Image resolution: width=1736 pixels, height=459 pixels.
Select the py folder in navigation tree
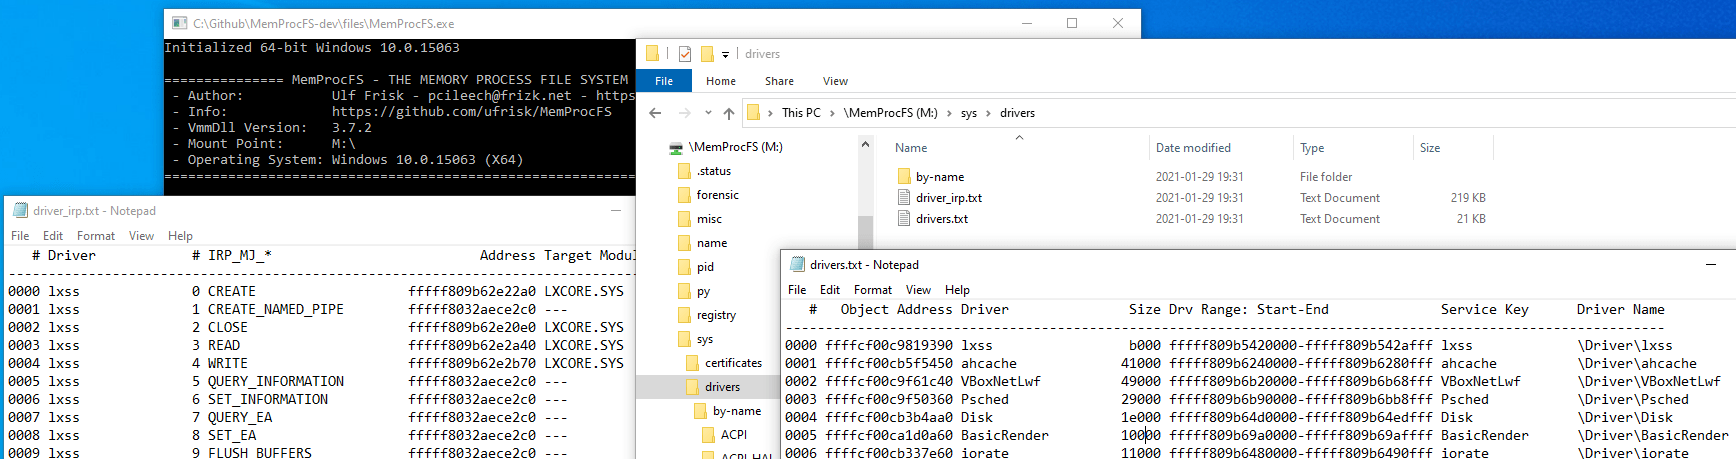coord(703,291)
